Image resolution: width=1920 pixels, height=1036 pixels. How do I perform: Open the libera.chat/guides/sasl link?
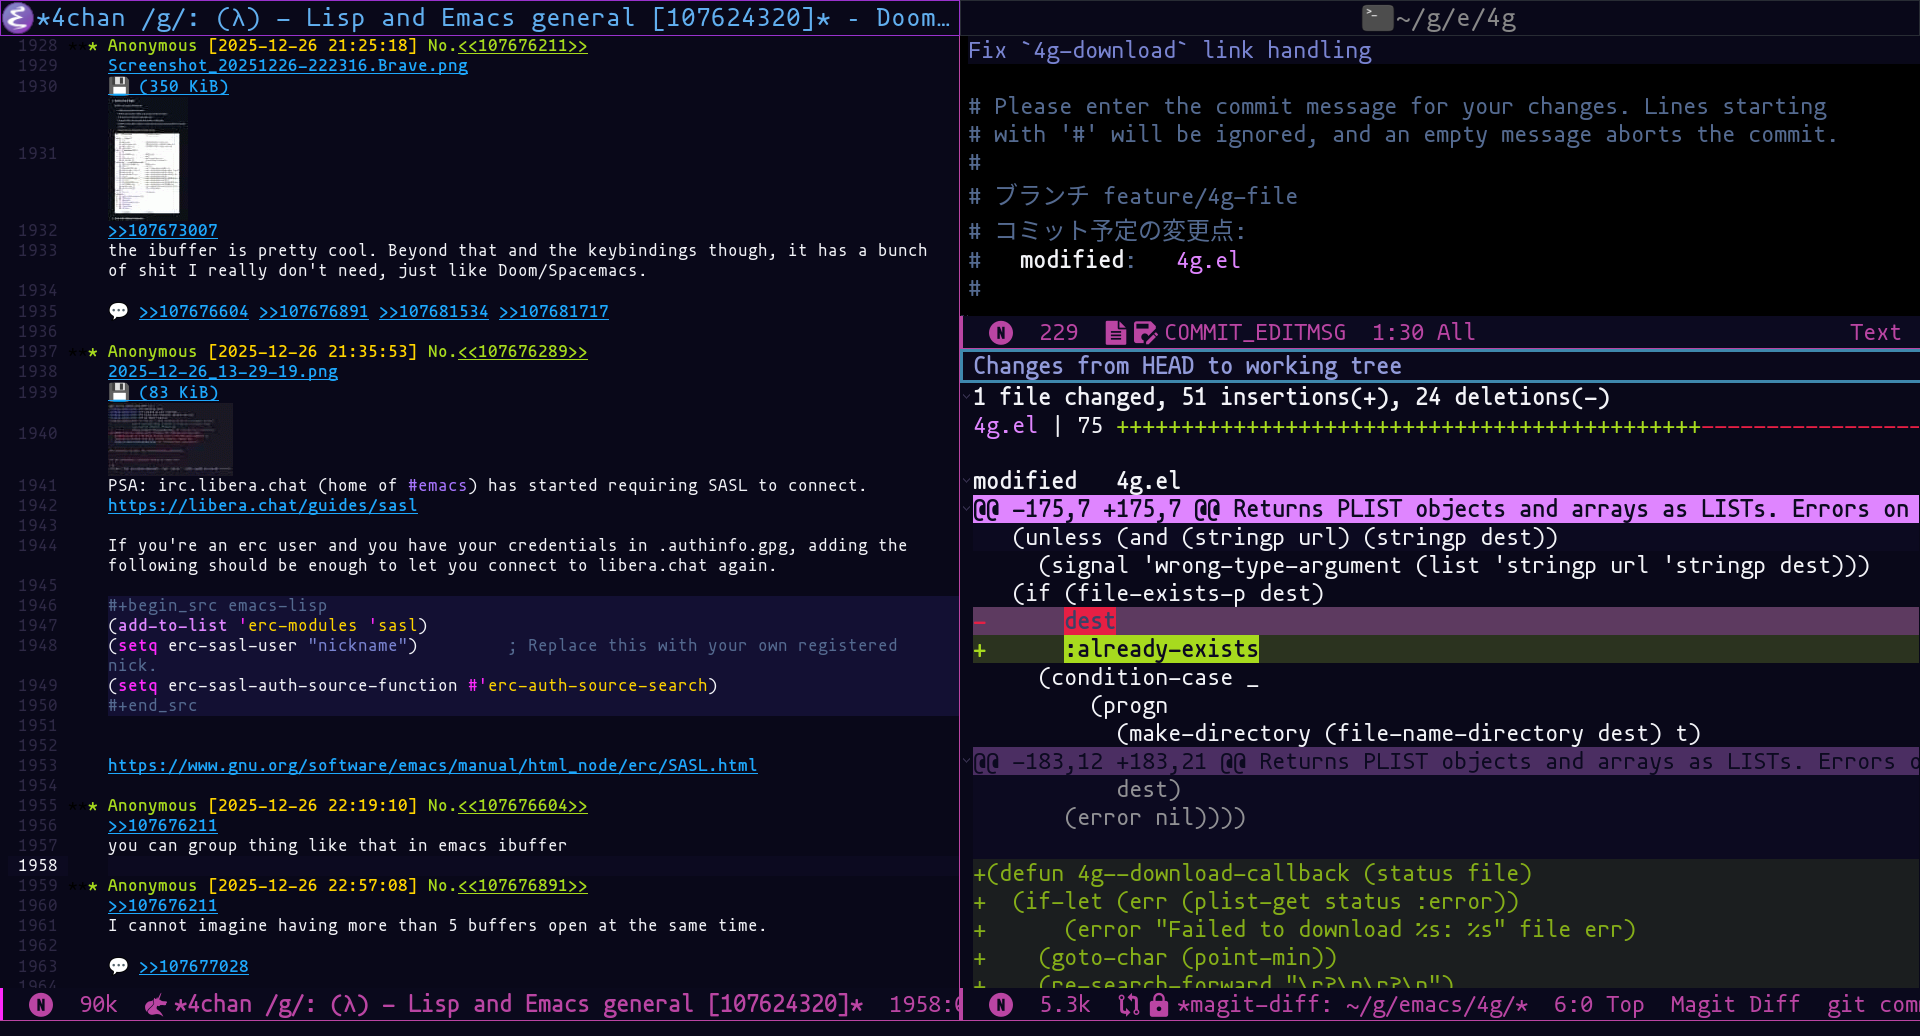pos(263,506)
